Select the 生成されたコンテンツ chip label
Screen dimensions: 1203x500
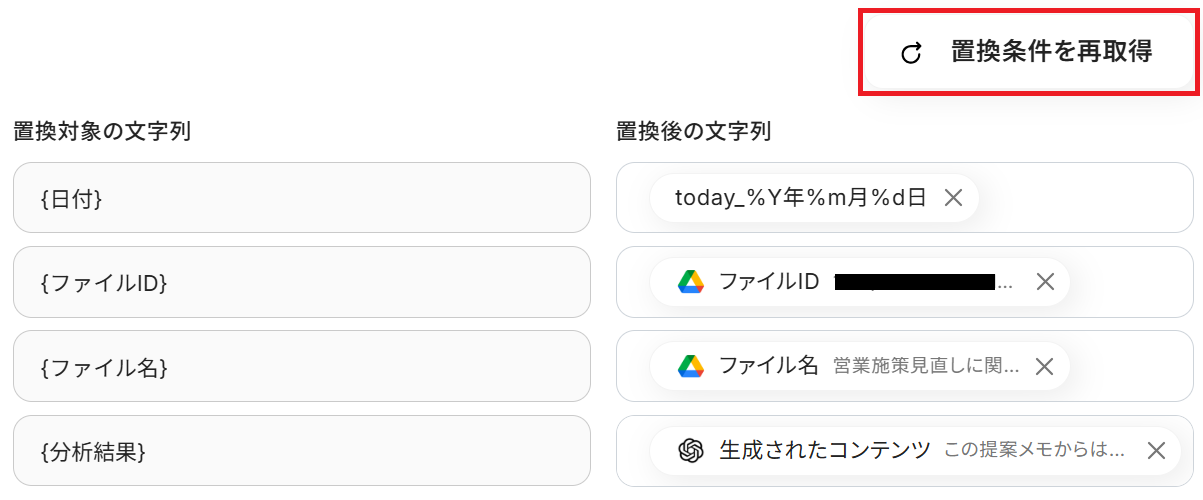click(824, 450)
